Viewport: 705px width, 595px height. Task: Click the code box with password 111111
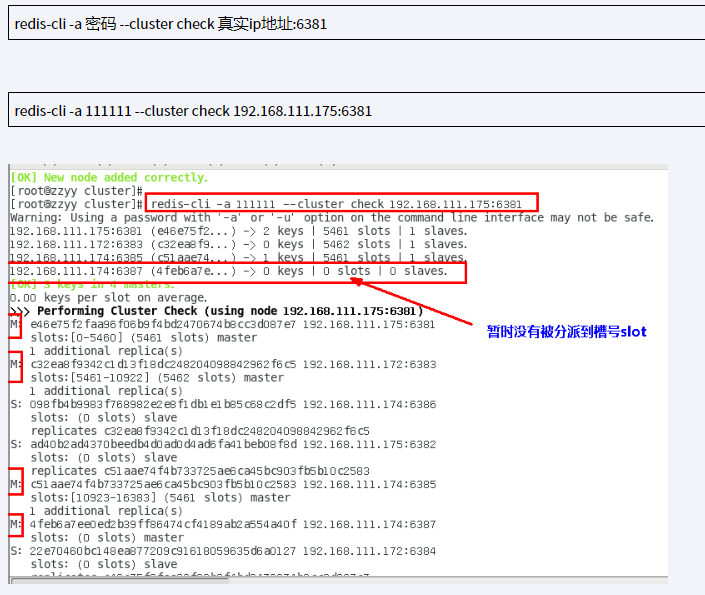[357, 110]
